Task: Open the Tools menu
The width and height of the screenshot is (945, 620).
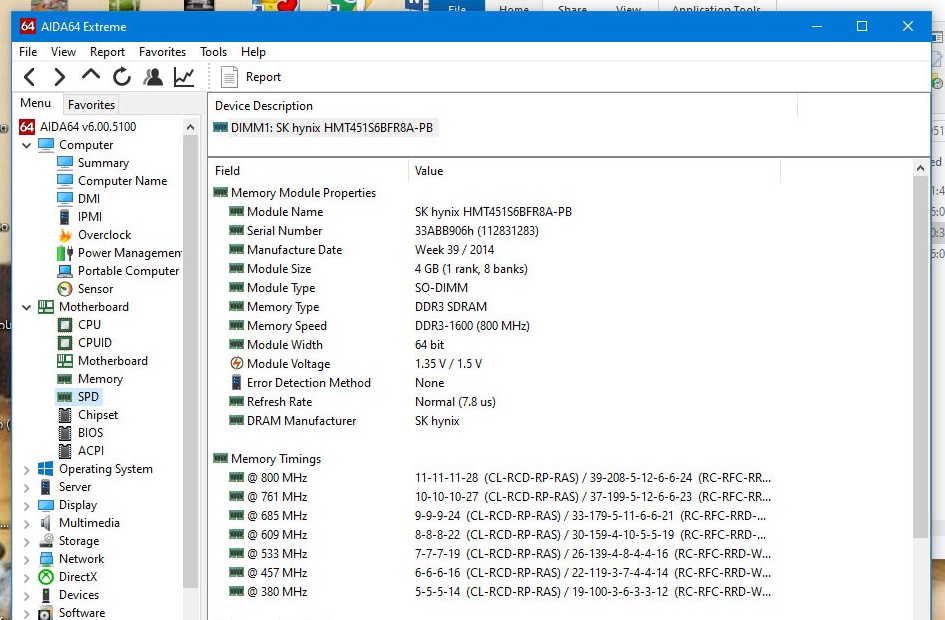Action: click(x=213, y=52)
